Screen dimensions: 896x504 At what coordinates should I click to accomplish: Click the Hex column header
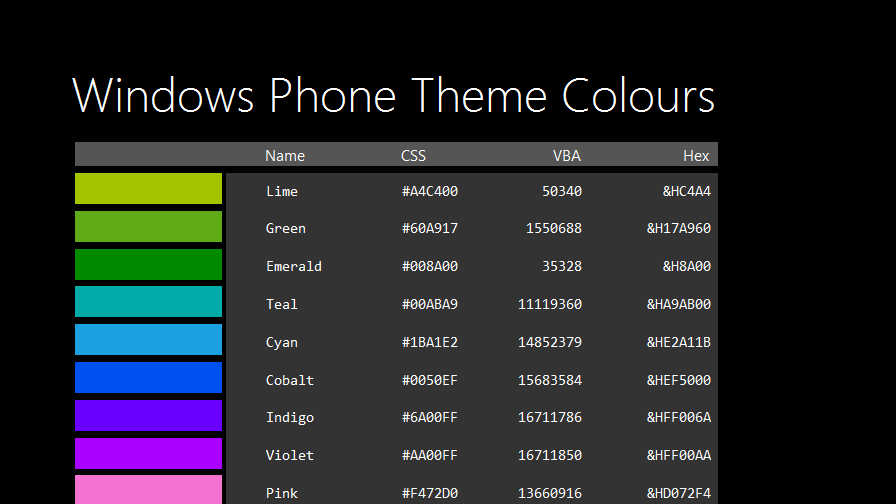click(x=696, y=155)
